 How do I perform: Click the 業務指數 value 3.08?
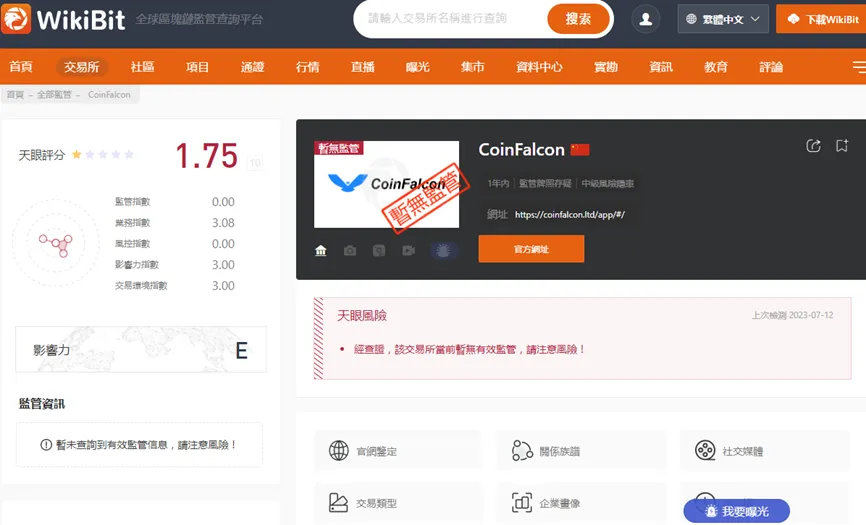click(223, 223)
